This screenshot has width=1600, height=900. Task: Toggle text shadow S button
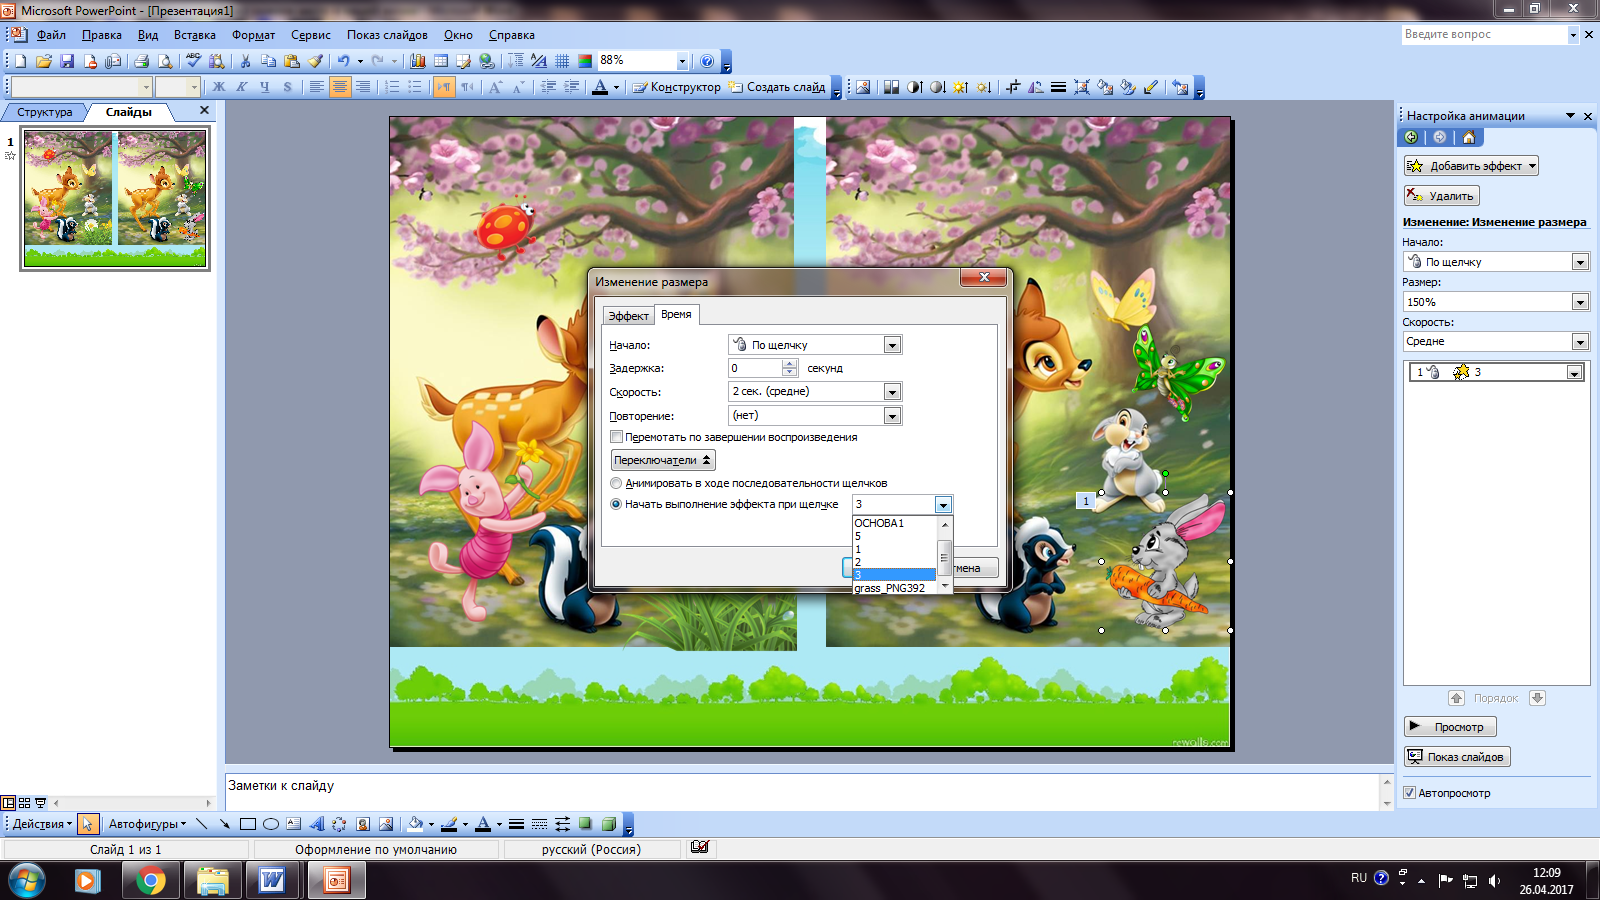coord(288,87)
